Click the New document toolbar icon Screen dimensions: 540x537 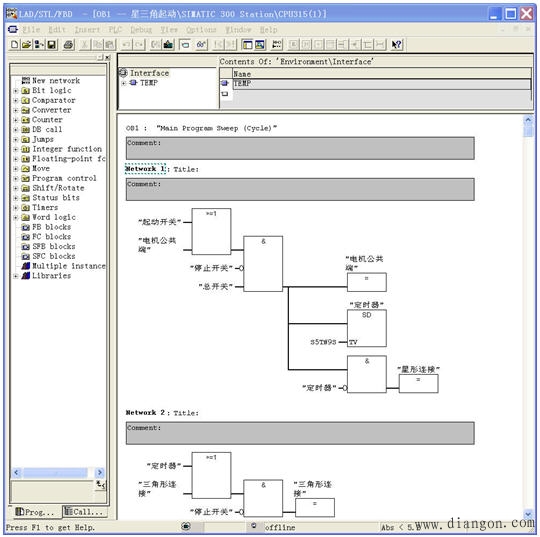[14, 44]
